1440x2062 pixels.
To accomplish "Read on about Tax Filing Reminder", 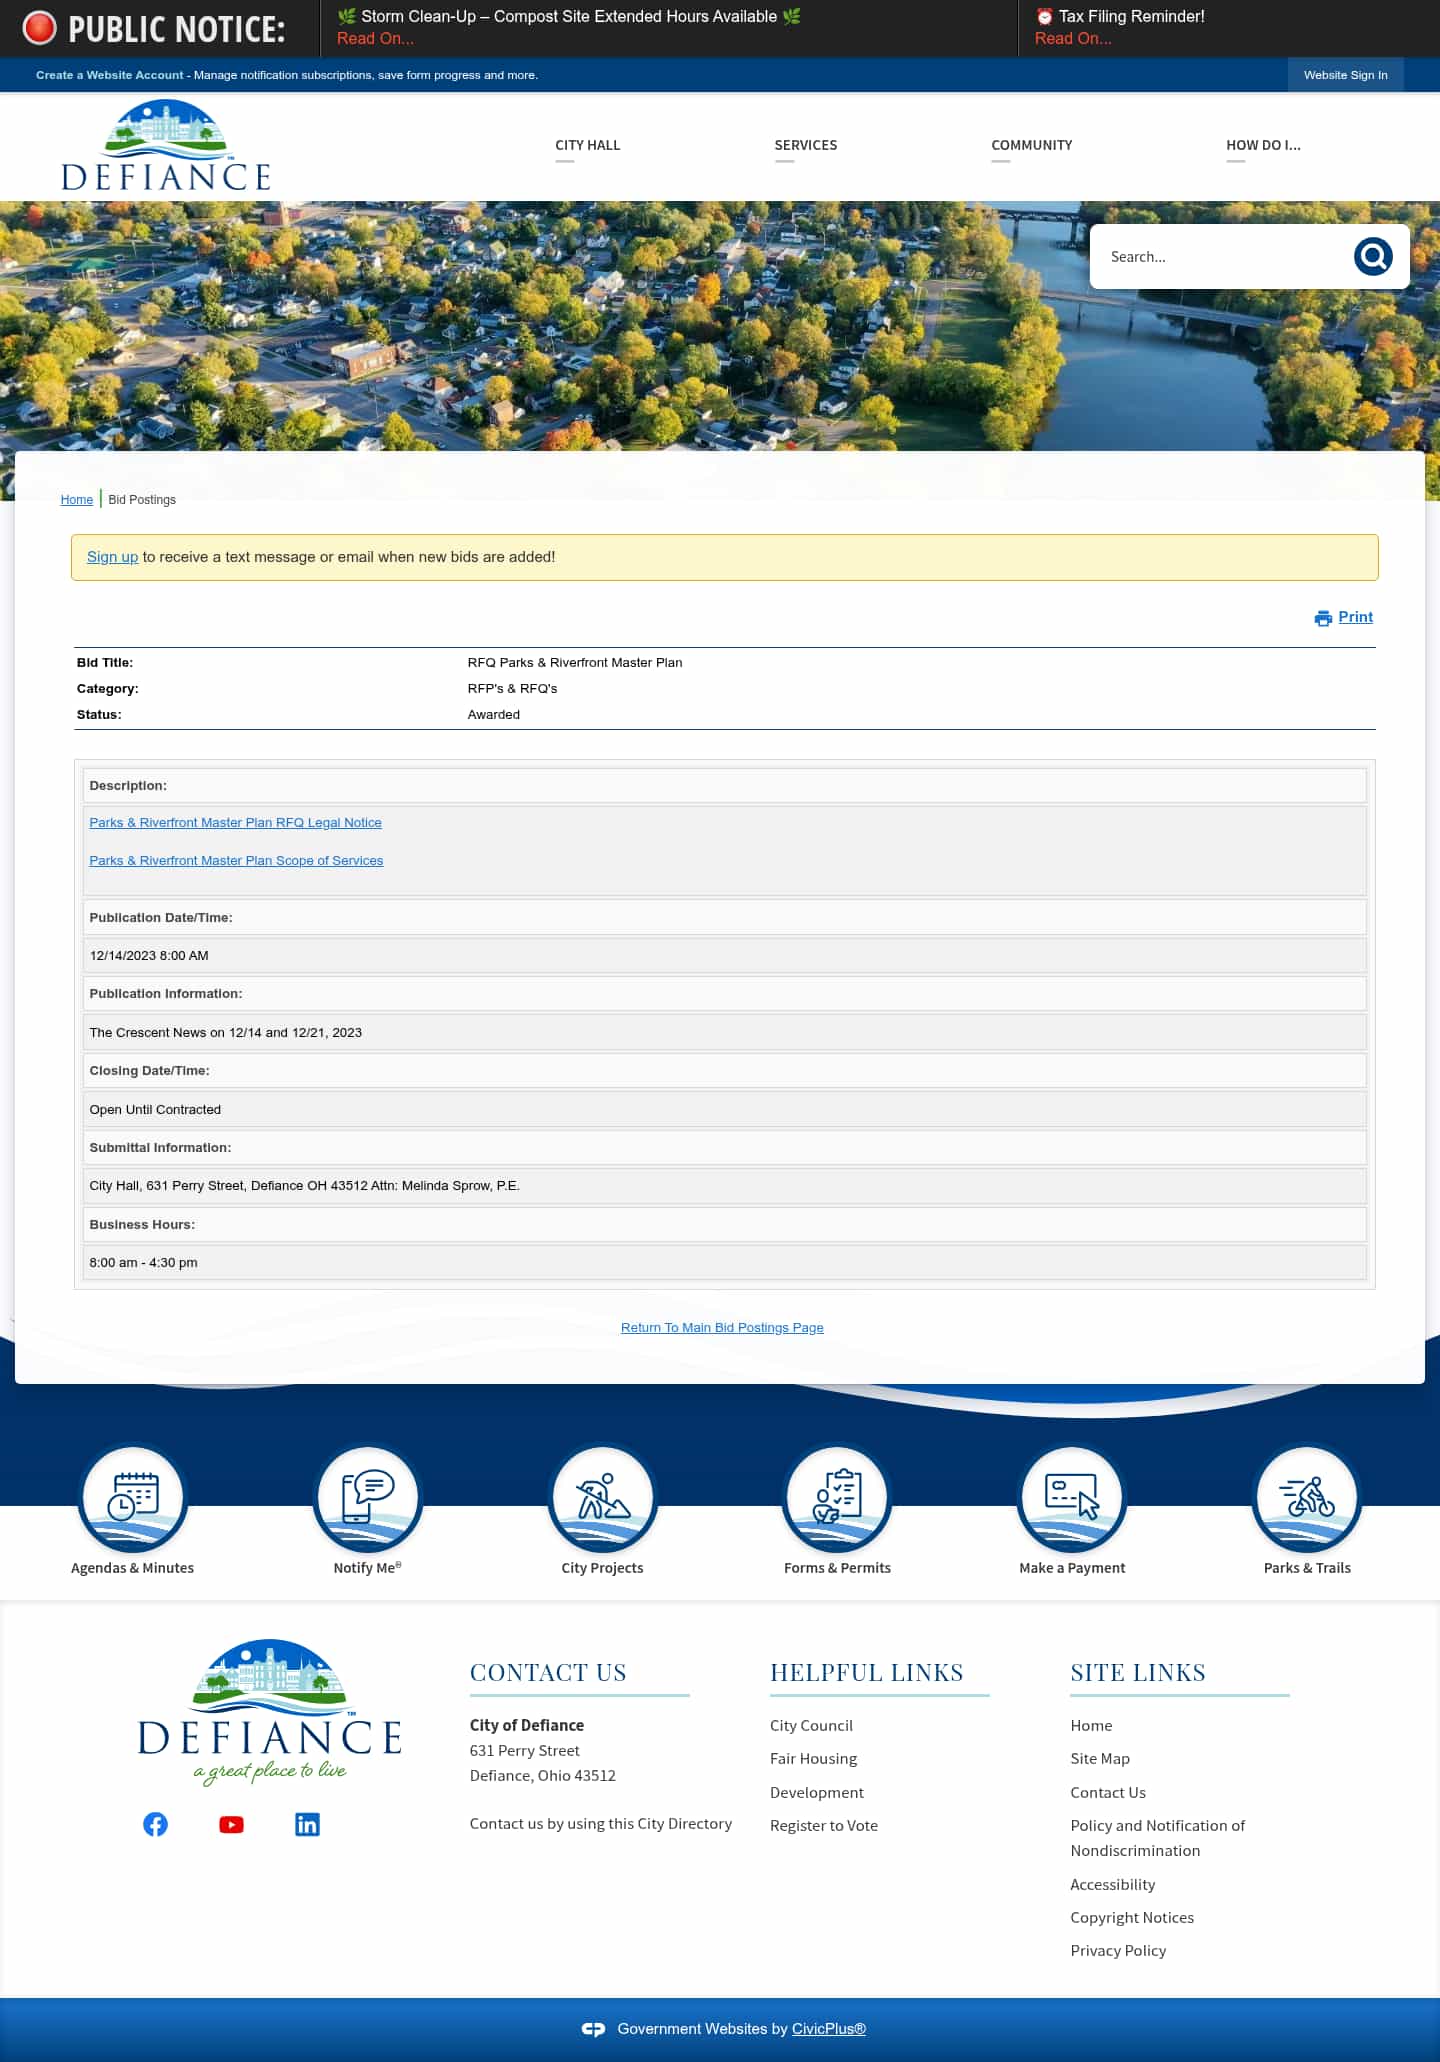I will pyautogui.click(x=1073, y=38).
